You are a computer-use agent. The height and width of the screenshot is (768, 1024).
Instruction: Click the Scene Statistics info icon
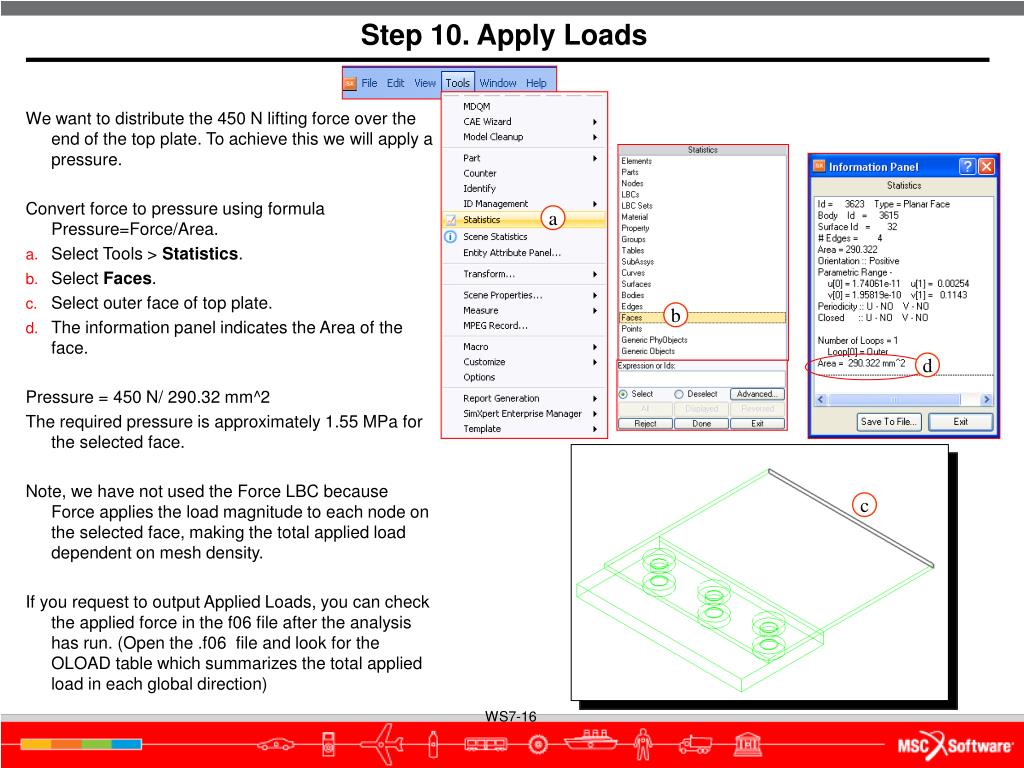click(x=451, y=236)
